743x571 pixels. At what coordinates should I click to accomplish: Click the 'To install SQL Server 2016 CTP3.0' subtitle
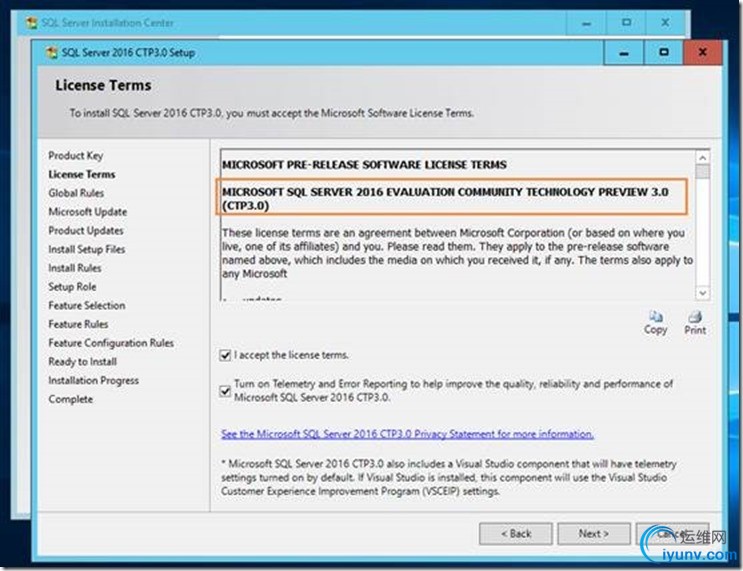tap(272, 113)
